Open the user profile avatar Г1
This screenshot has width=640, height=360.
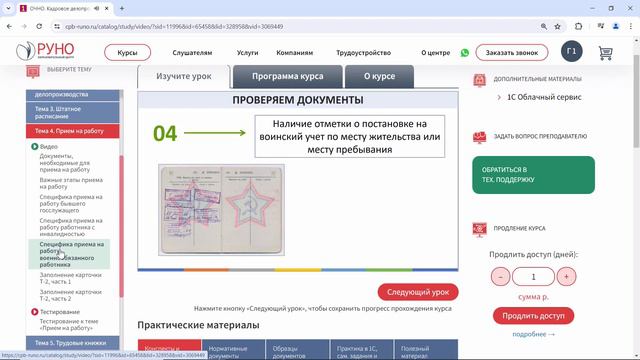[x=571, y=51]
